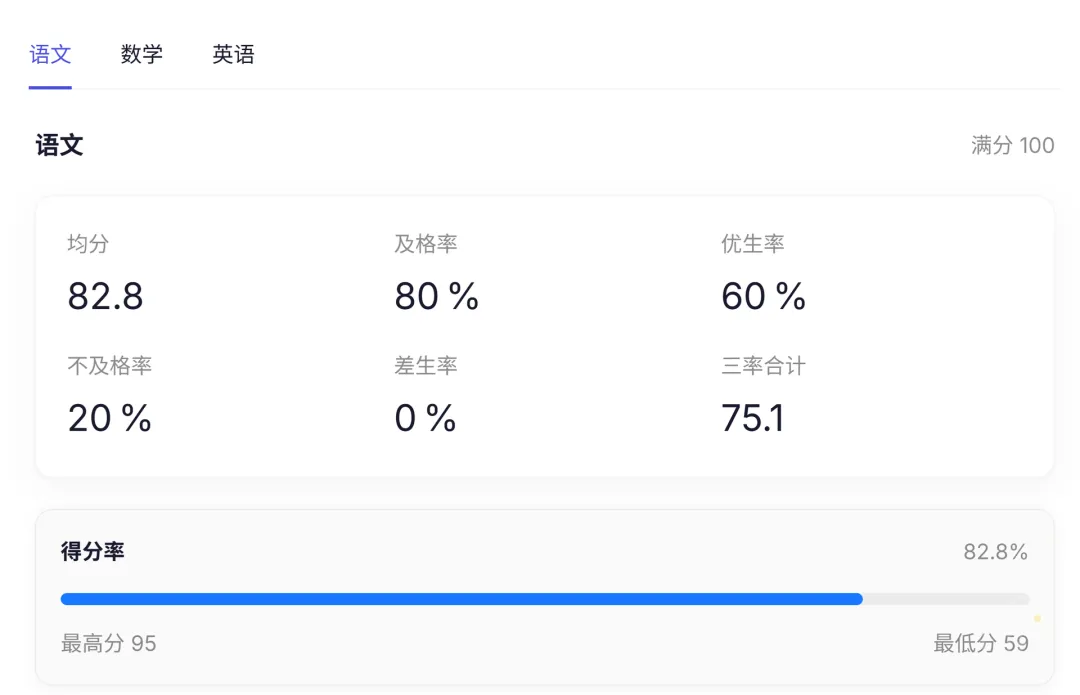This screenshot has width=1080, height=695.
Task: Select the 60 % excellent rate value
Action: [763, 297]
